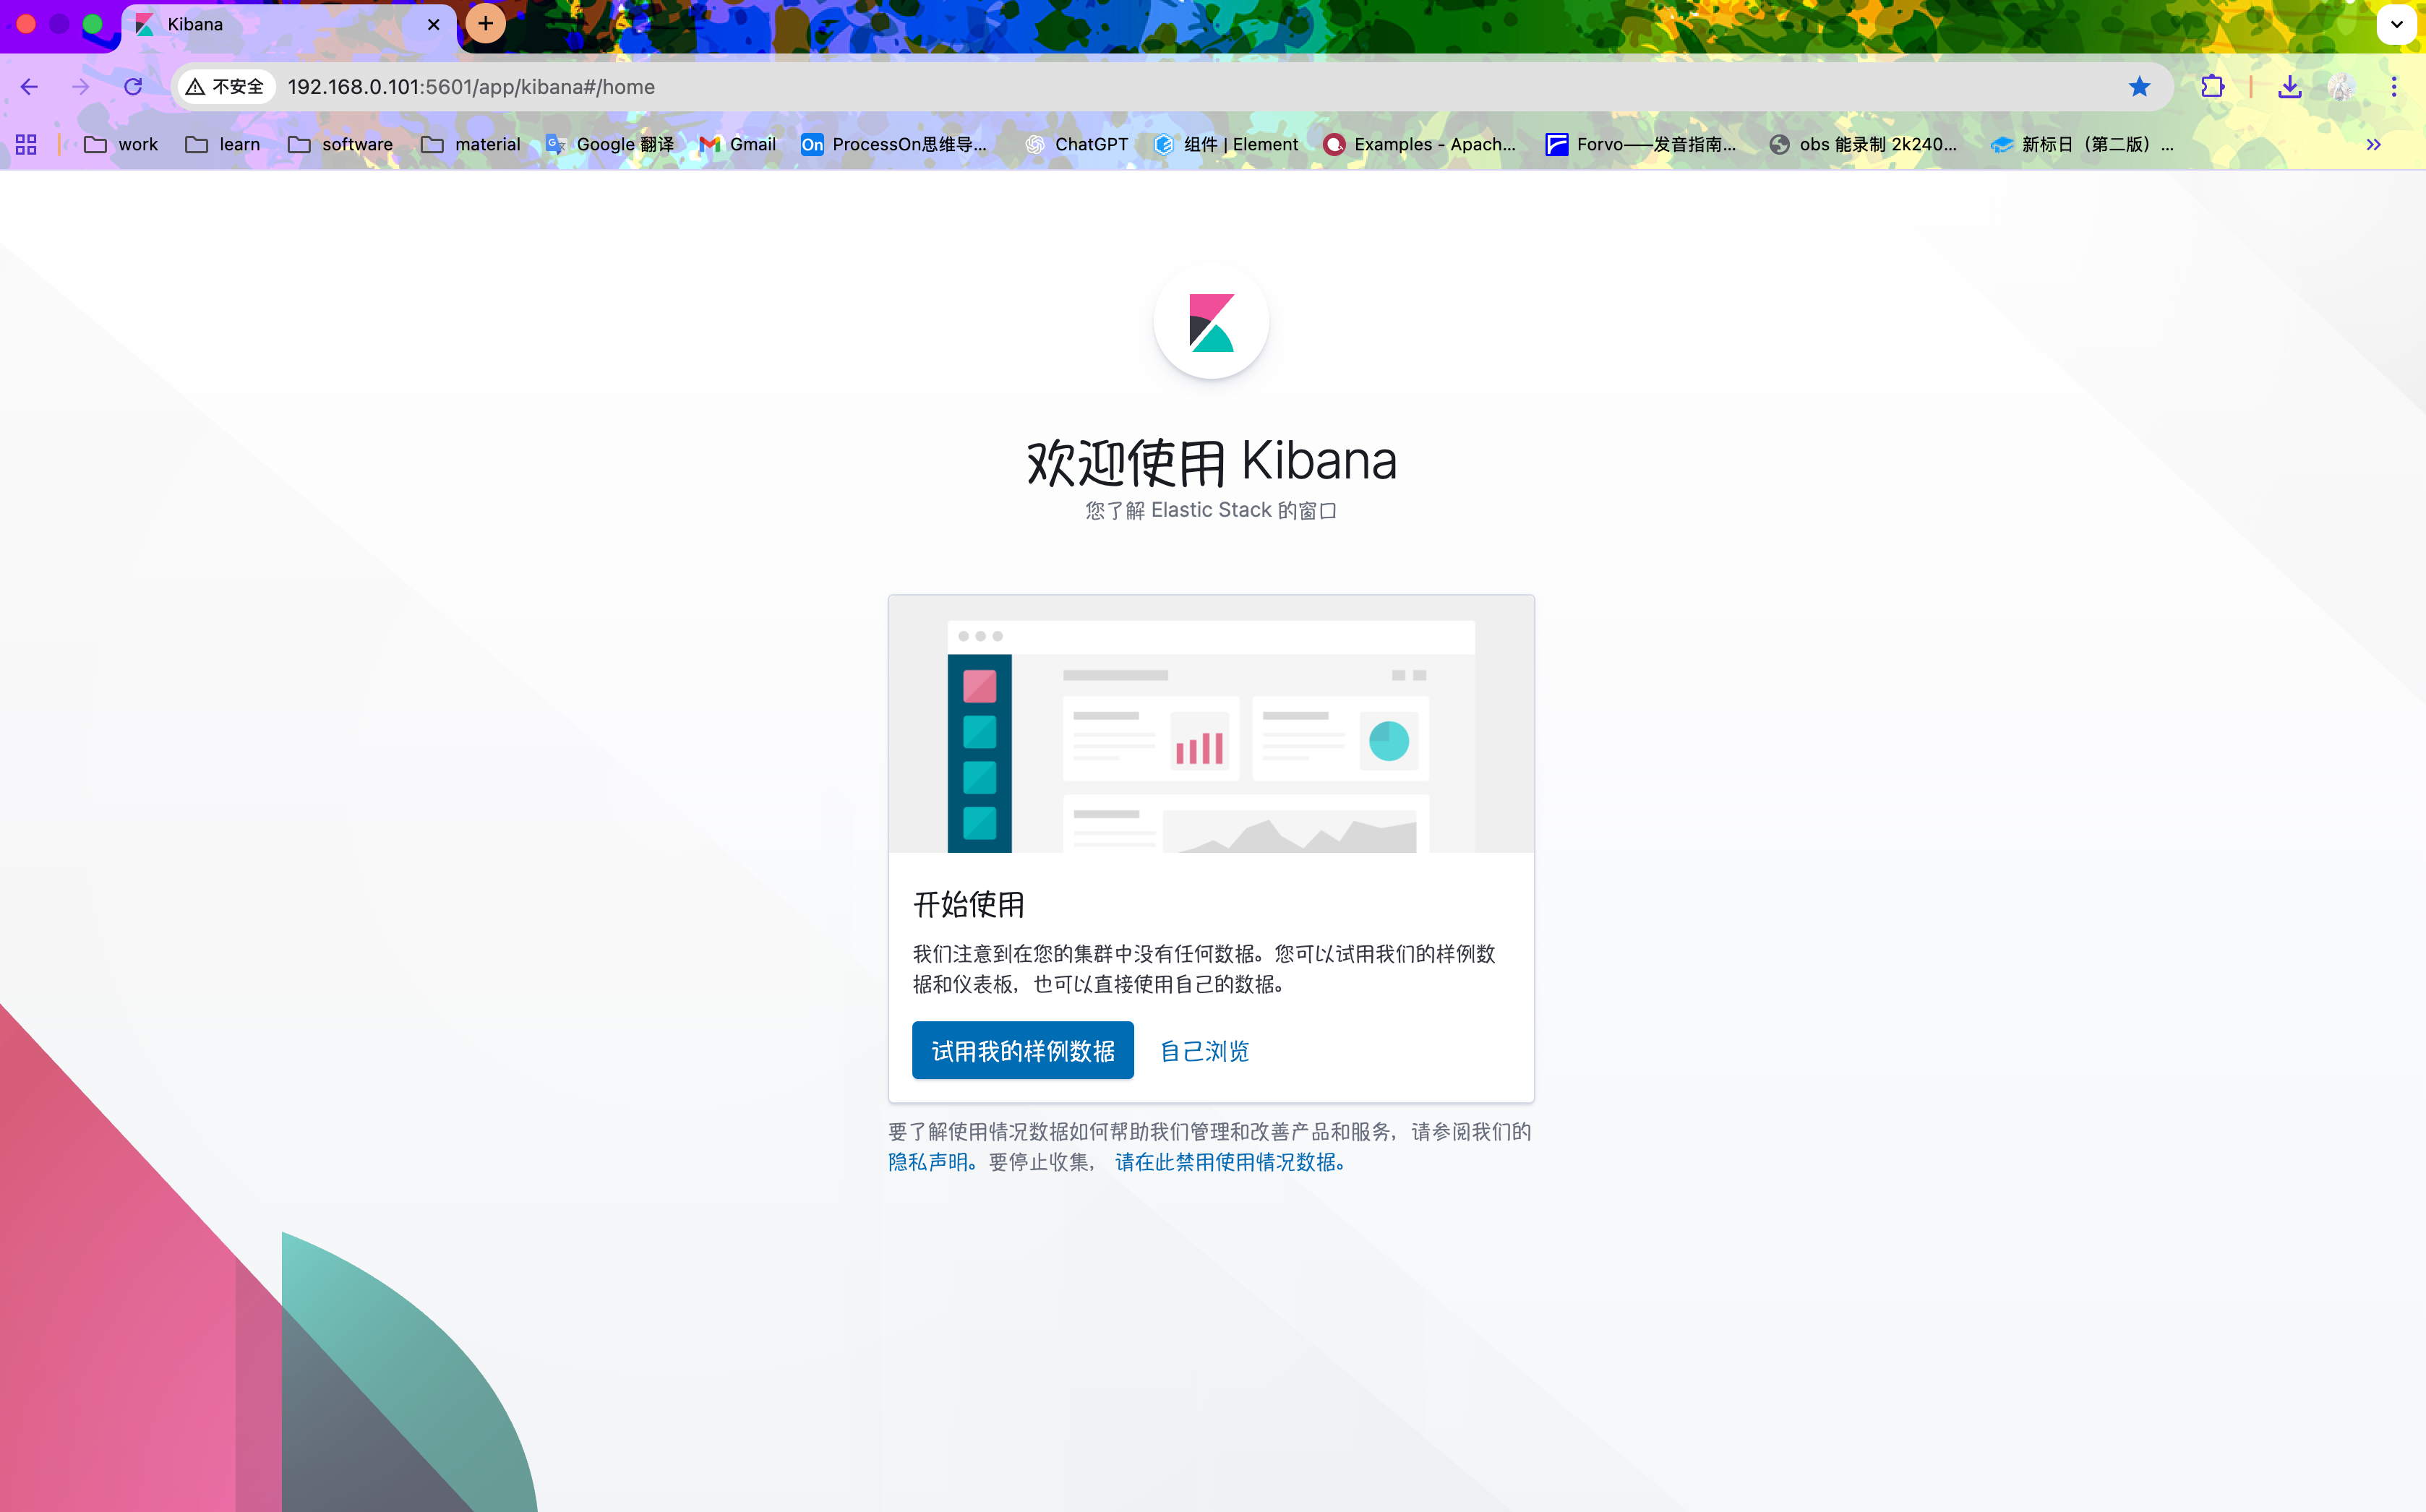Click the Kibana logo icon

tap(1211, 322)
